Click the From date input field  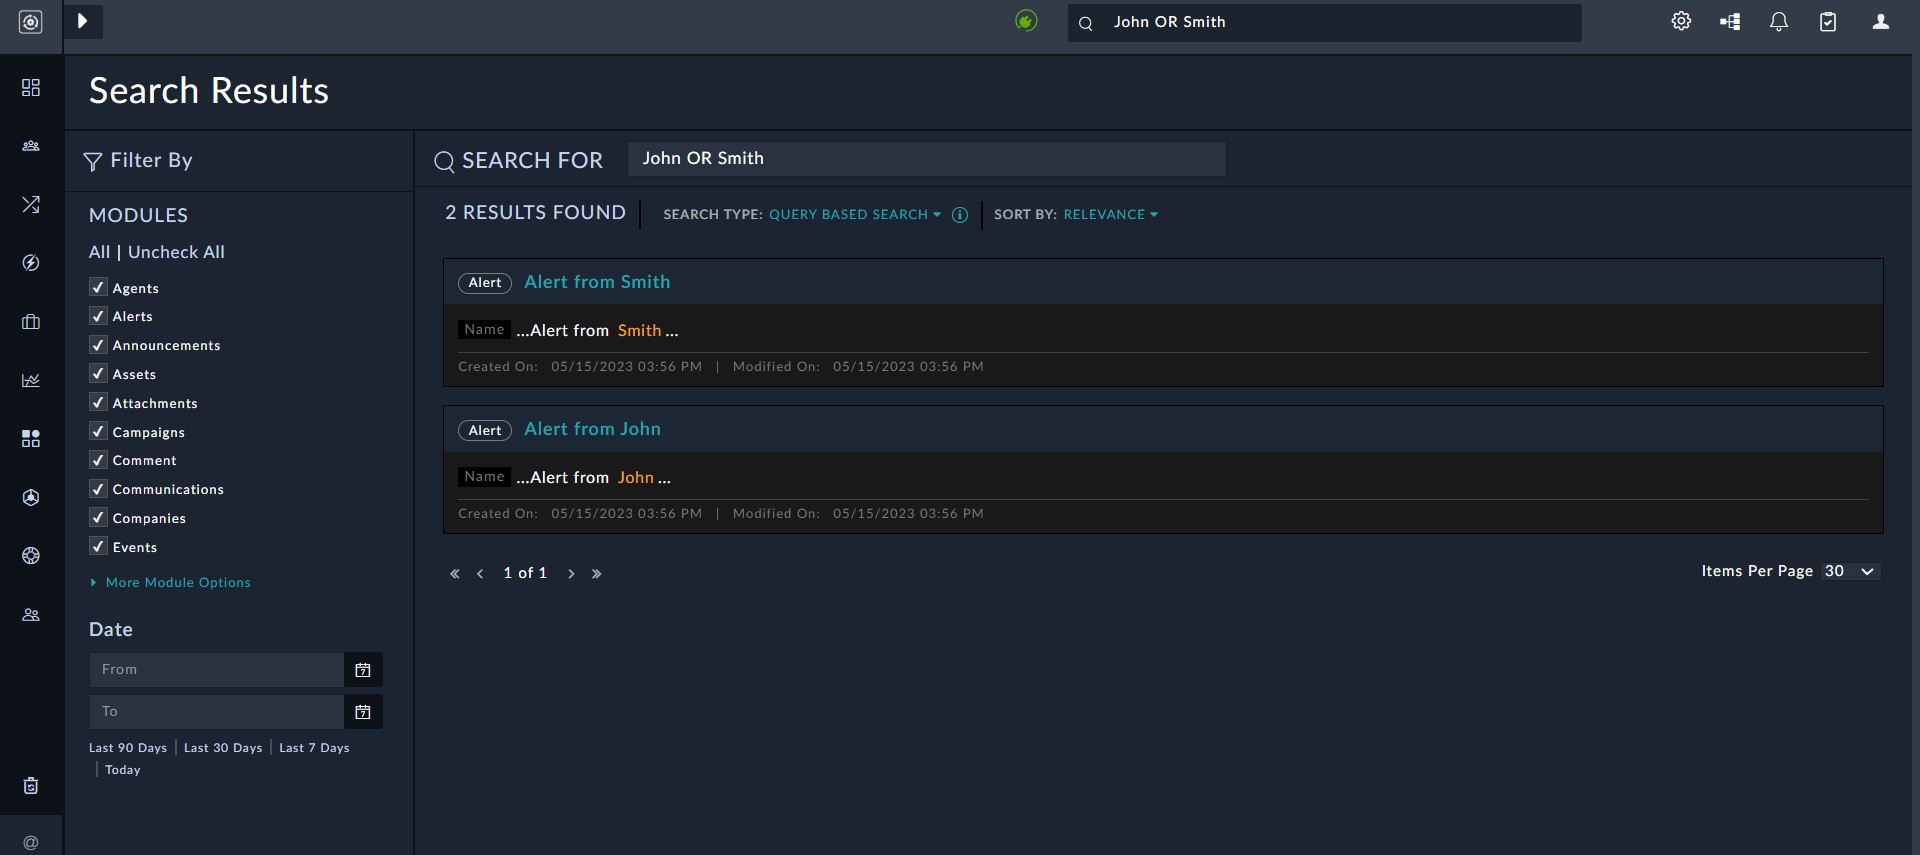pos(217,670)
